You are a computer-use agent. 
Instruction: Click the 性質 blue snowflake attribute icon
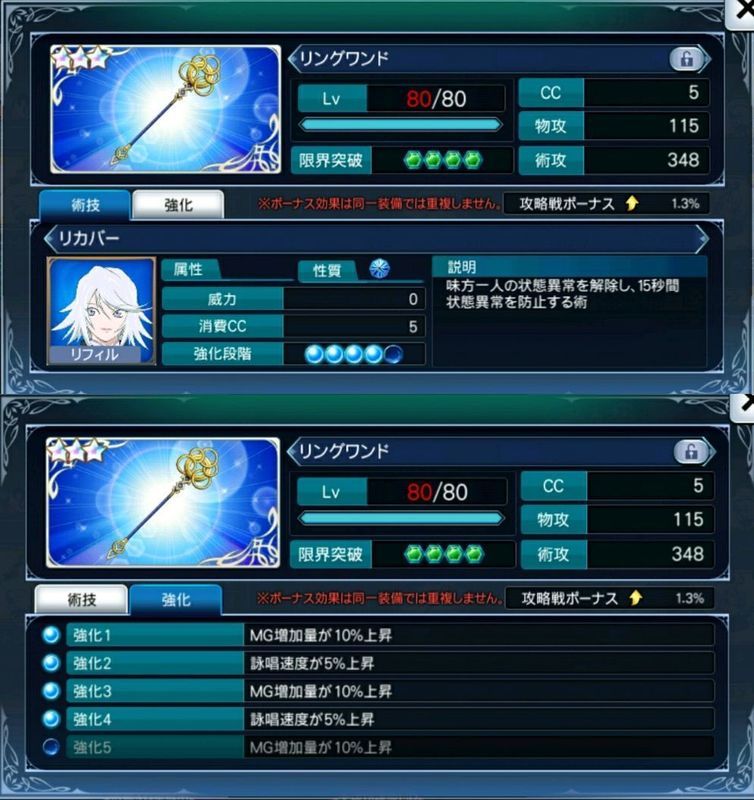coord(380,268)
